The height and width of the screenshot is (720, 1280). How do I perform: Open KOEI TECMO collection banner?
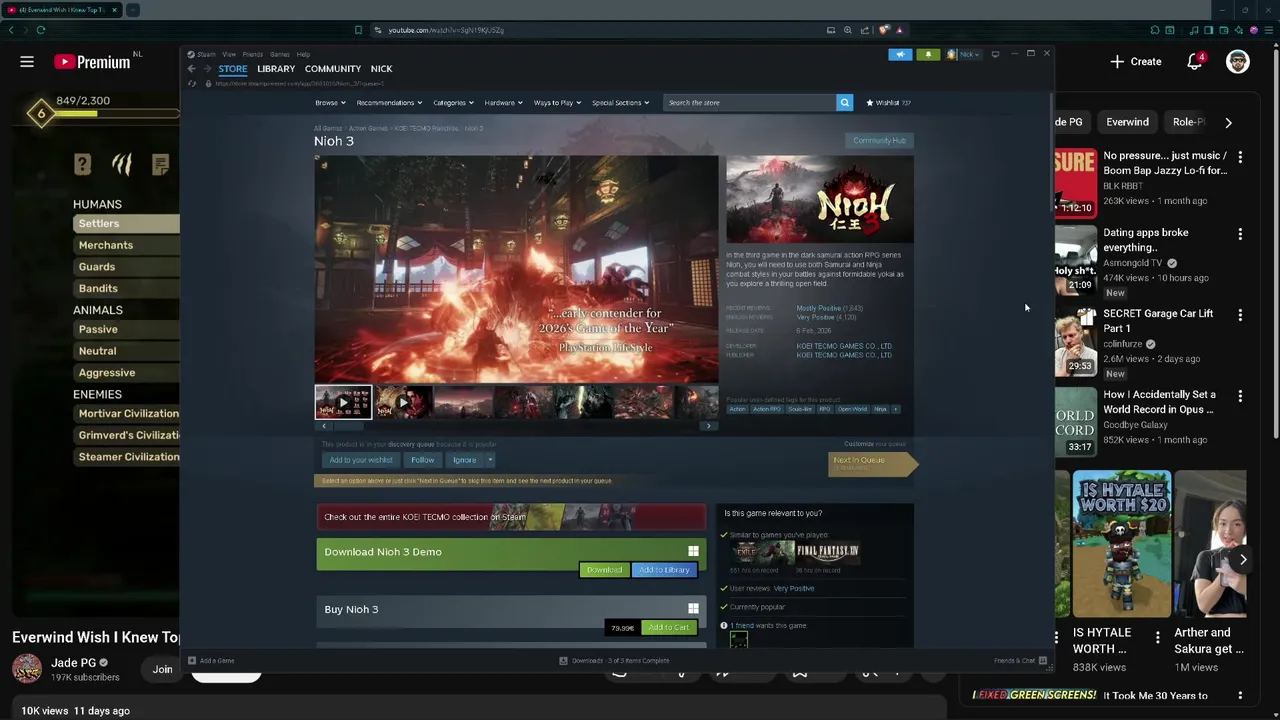click(x=511, y=517)
